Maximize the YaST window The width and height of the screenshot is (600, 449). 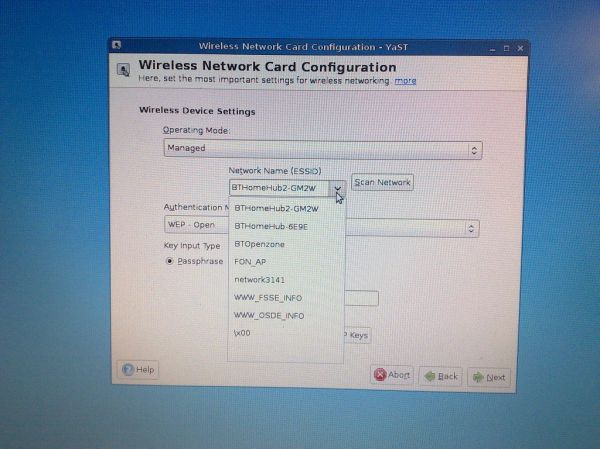tap(506, 49)
